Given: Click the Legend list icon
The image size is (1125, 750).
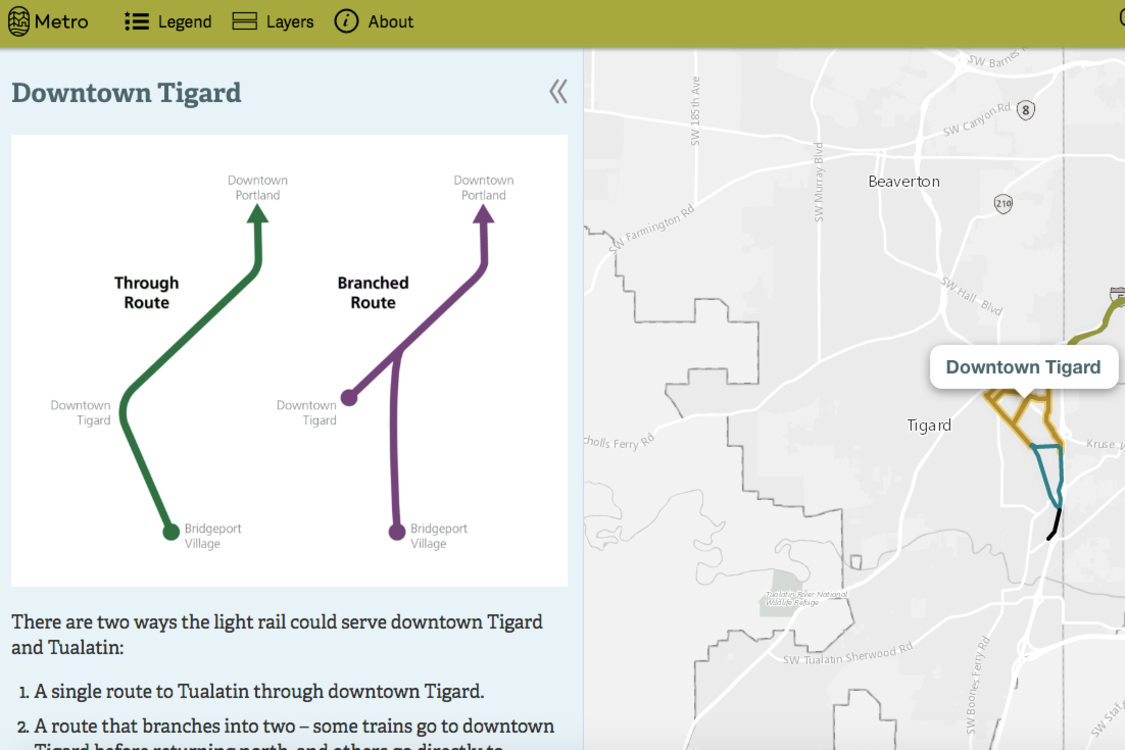Looking at the screenshot, I should [136, 22].
